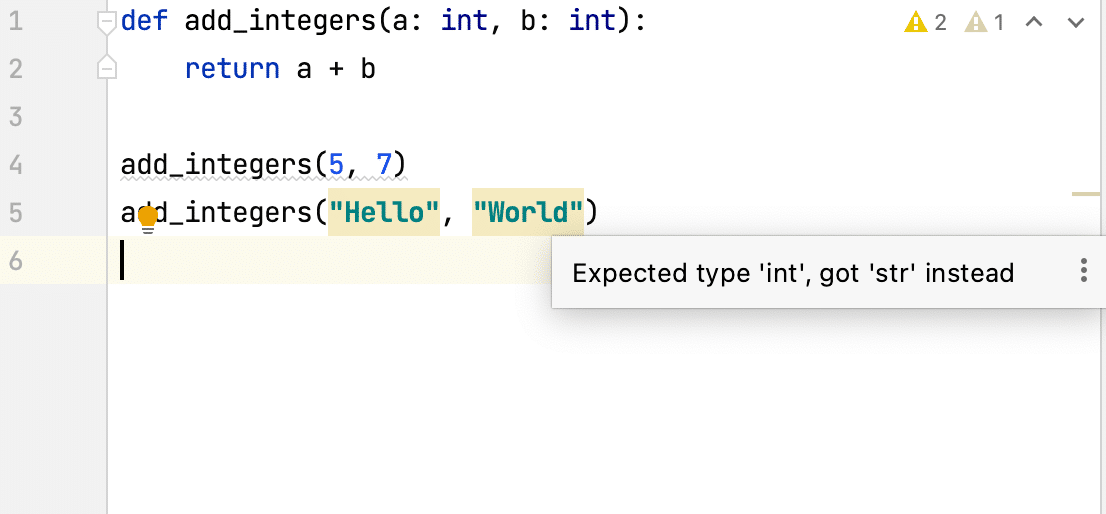Screen dimensions: 1106x514
Task: Click line number 6 in gutter
Action: [15, 261]
